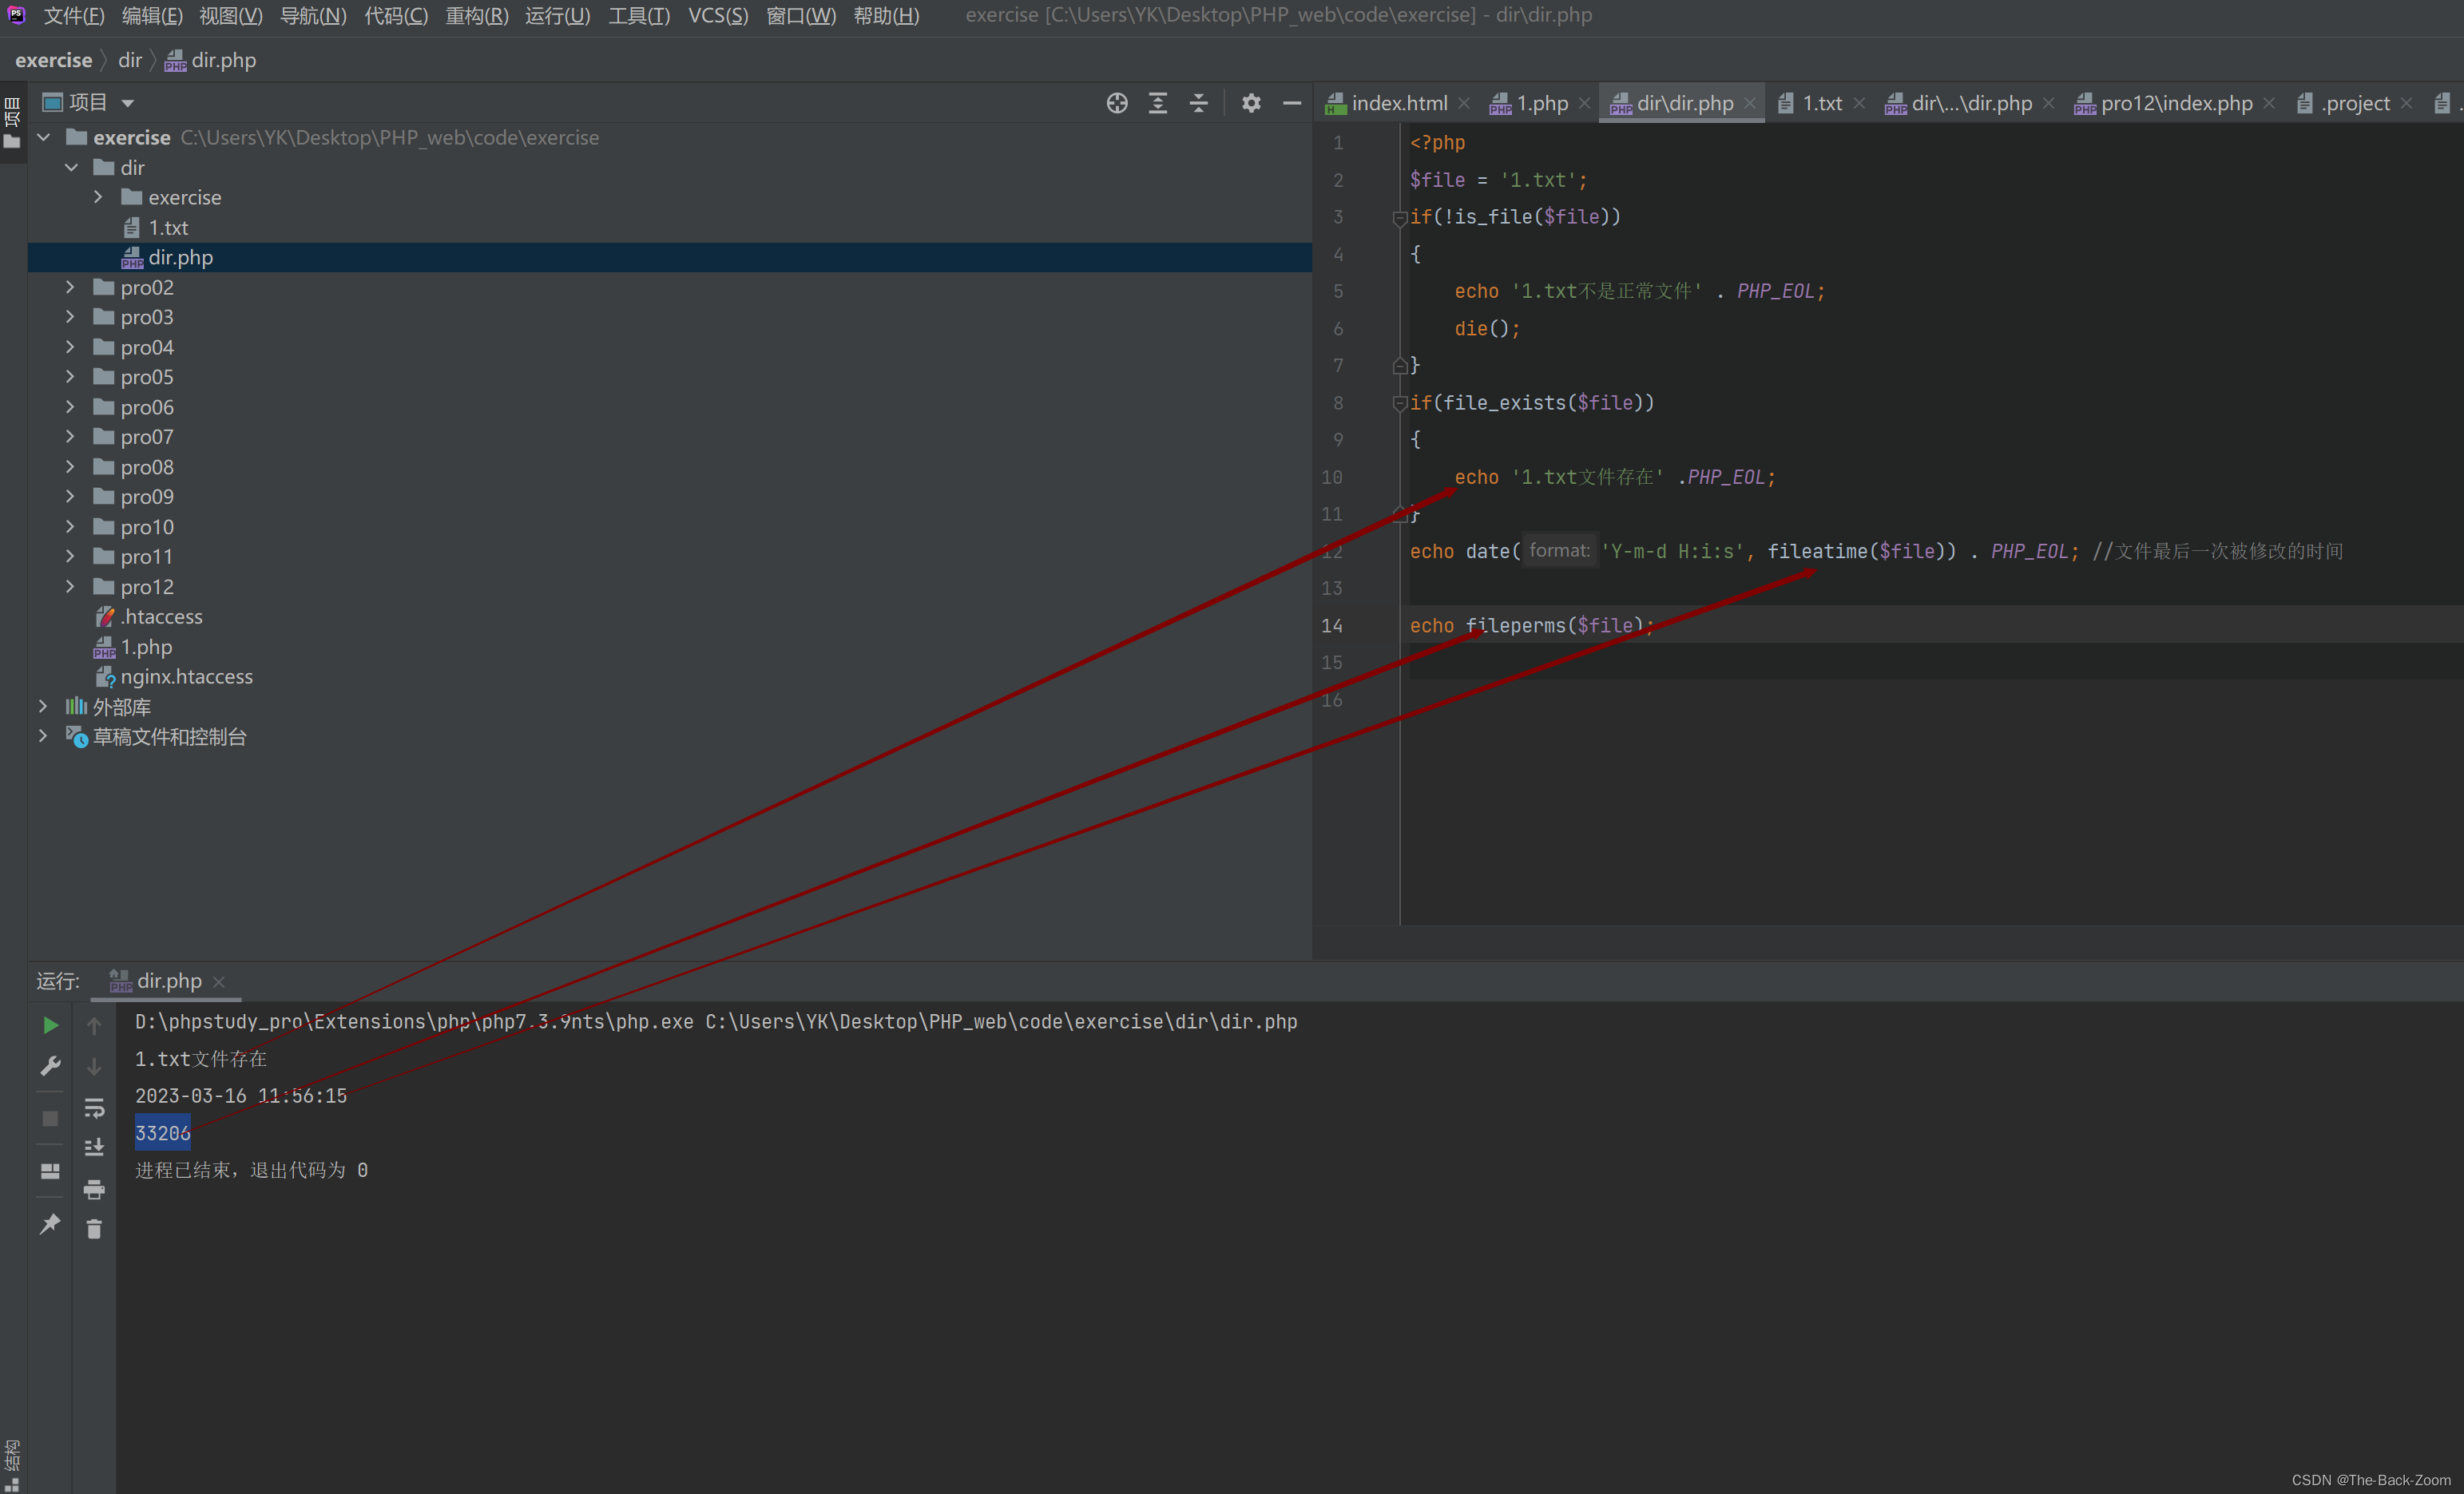2464x1494 pixels.
Task: Click the PhpStorm application logo
Action: (17, 15)
